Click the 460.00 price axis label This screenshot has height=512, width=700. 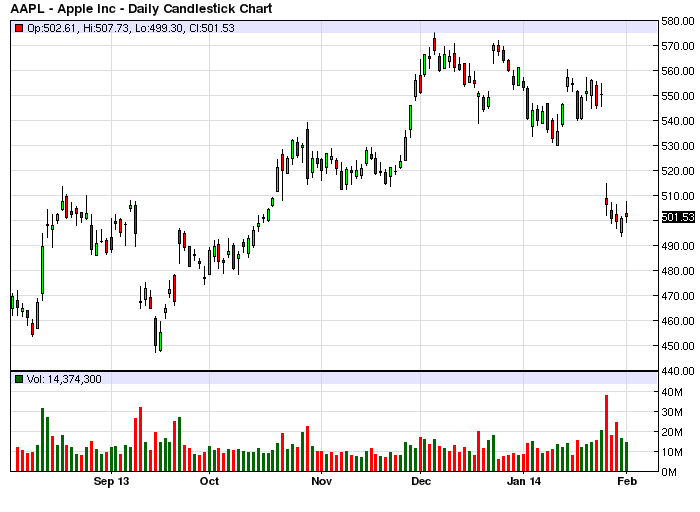(x=678, y=321)
